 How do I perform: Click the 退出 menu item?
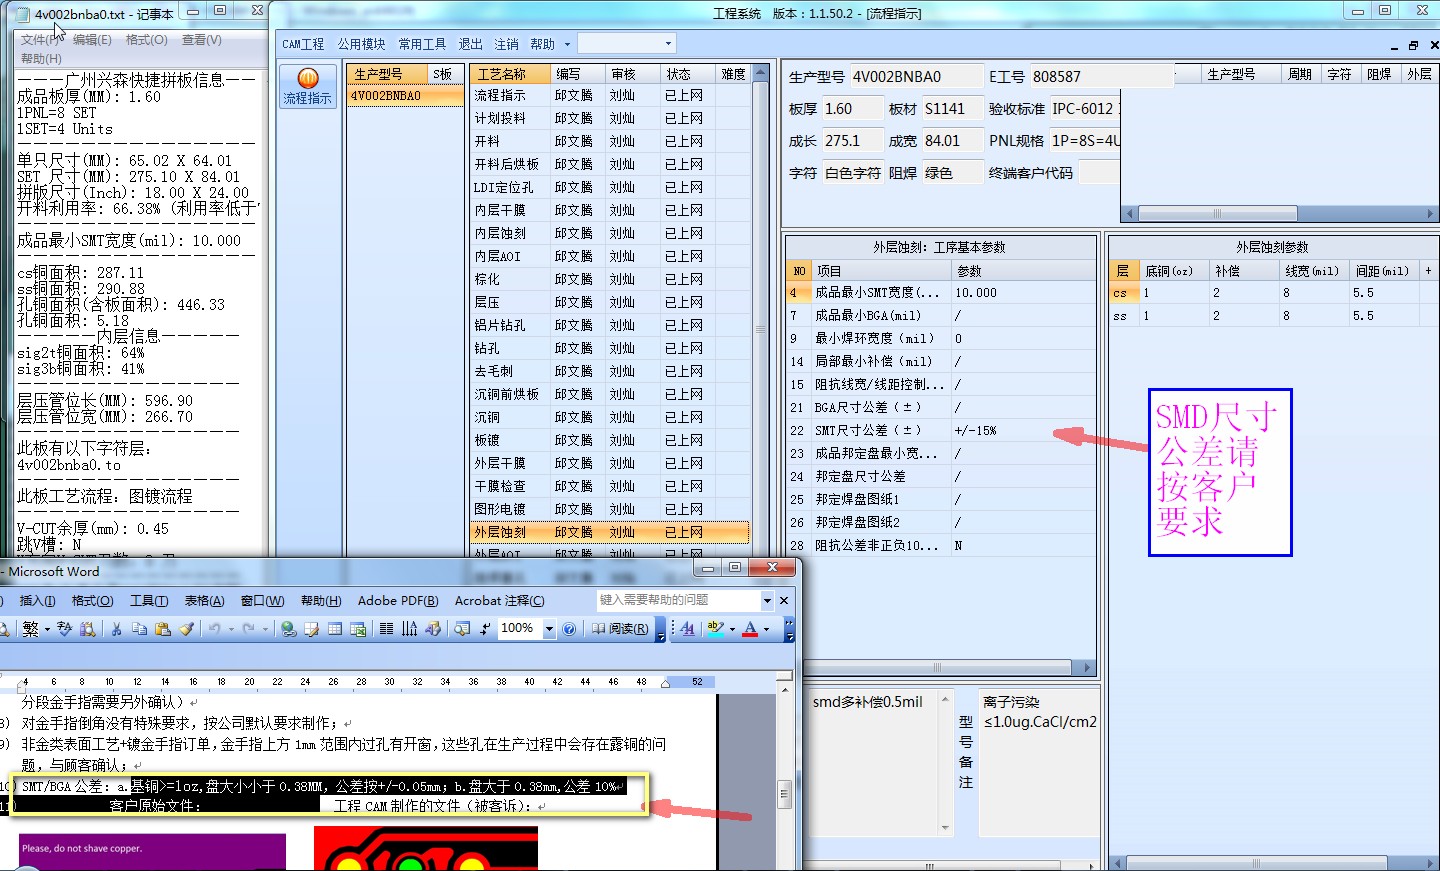[470, 44]
